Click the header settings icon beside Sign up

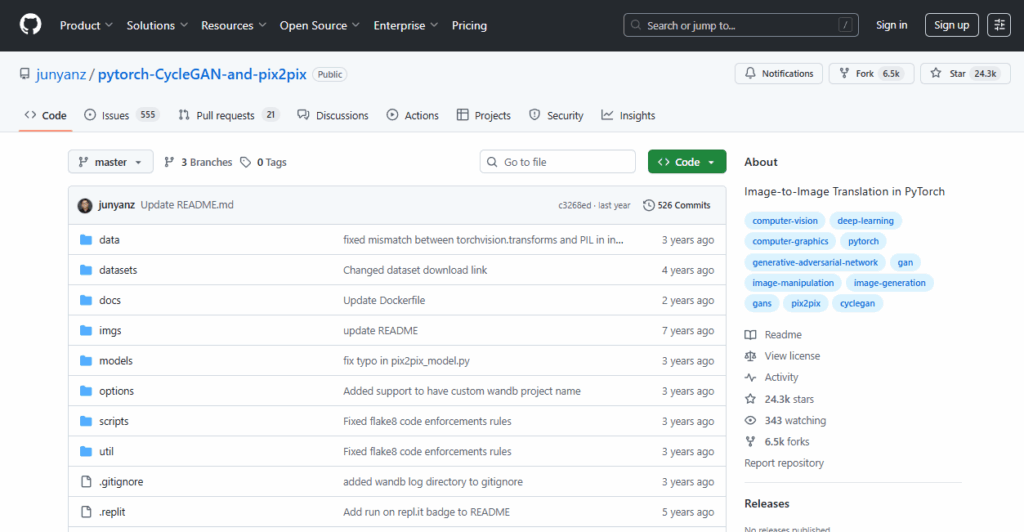pos(999,25)
